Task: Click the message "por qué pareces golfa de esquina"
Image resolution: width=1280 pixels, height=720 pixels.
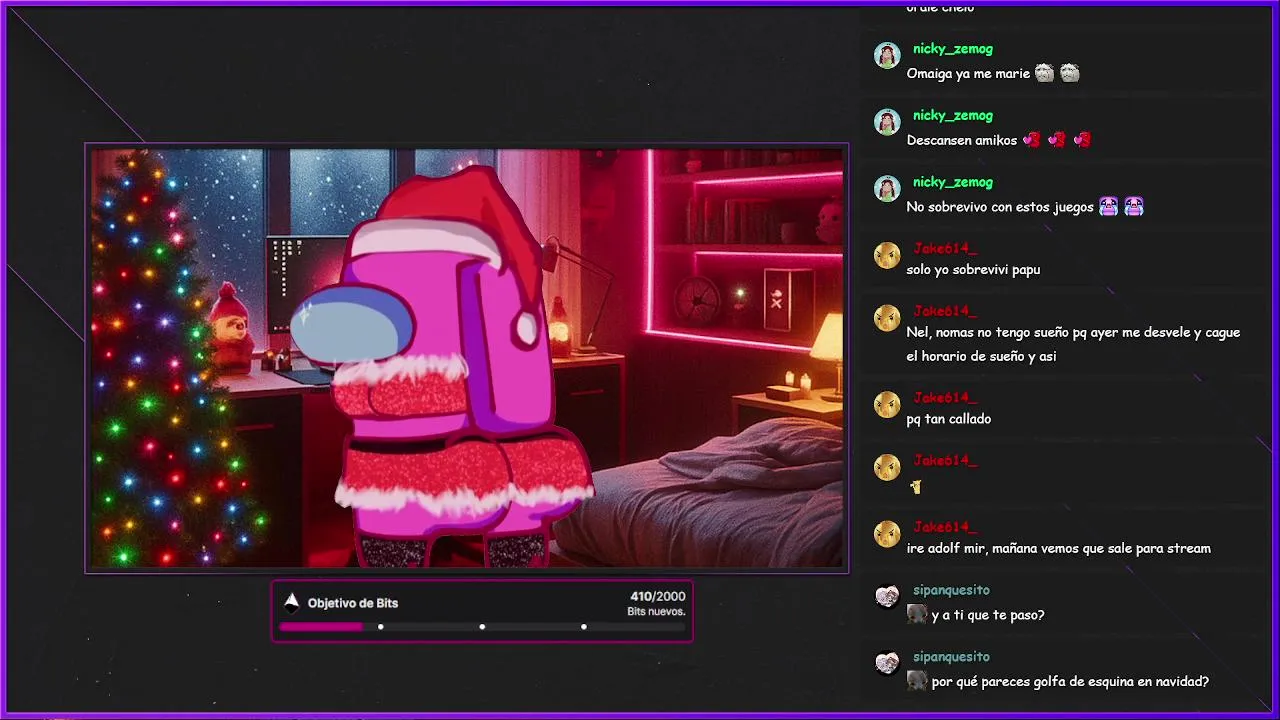Action: click(1070, 682)
